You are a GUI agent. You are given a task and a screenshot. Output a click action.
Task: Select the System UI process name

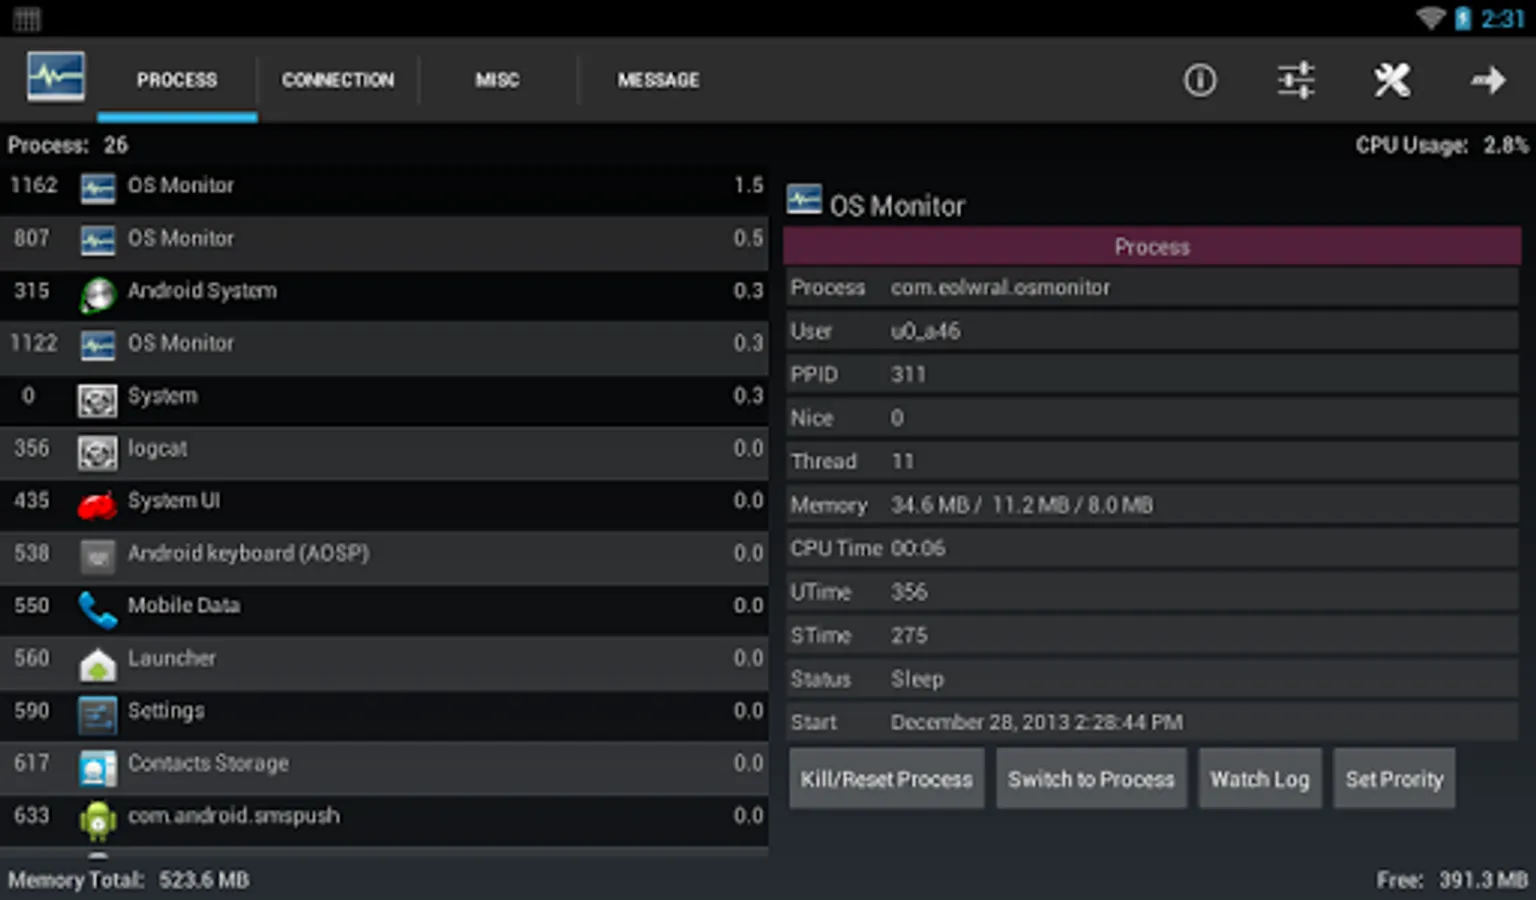tap(174, 500)
